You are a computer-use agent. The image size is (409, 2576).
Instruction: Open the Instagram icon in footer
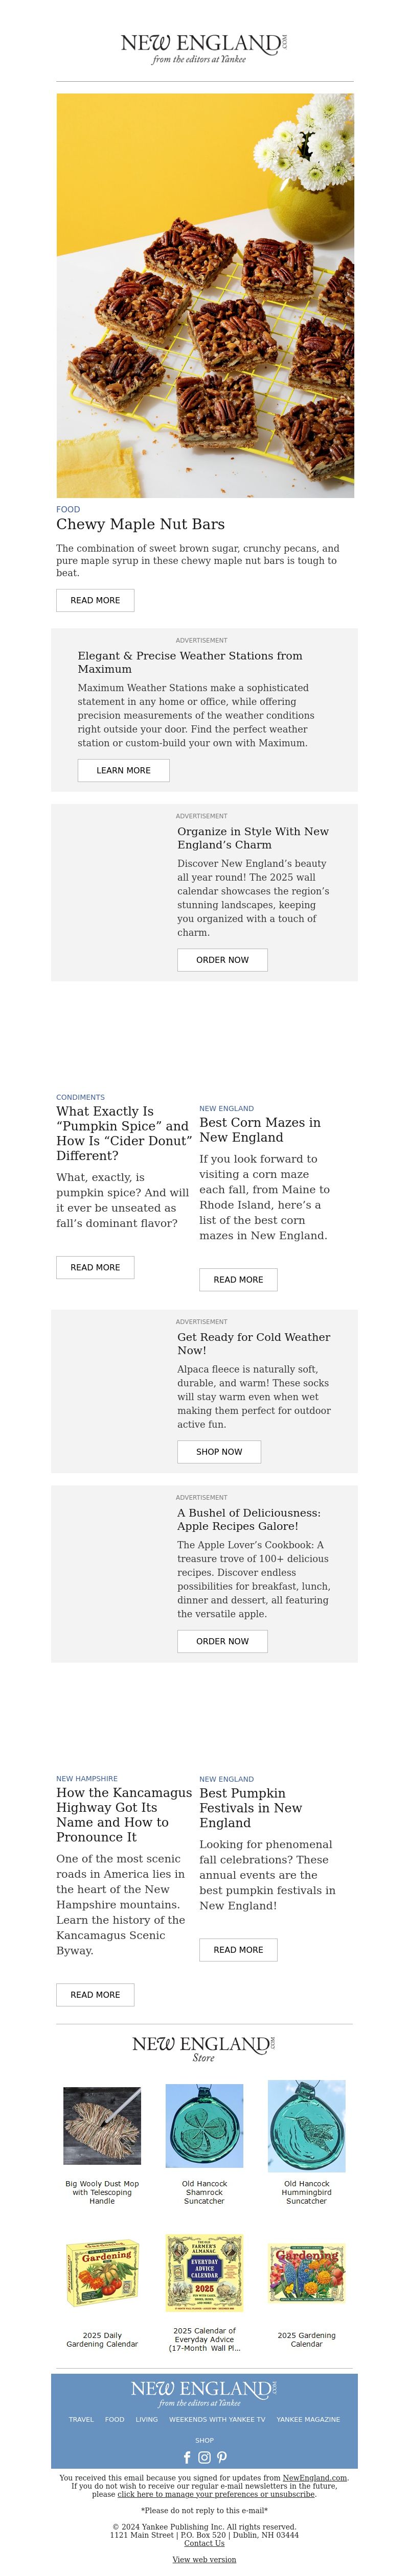[x=204, y=2457]
